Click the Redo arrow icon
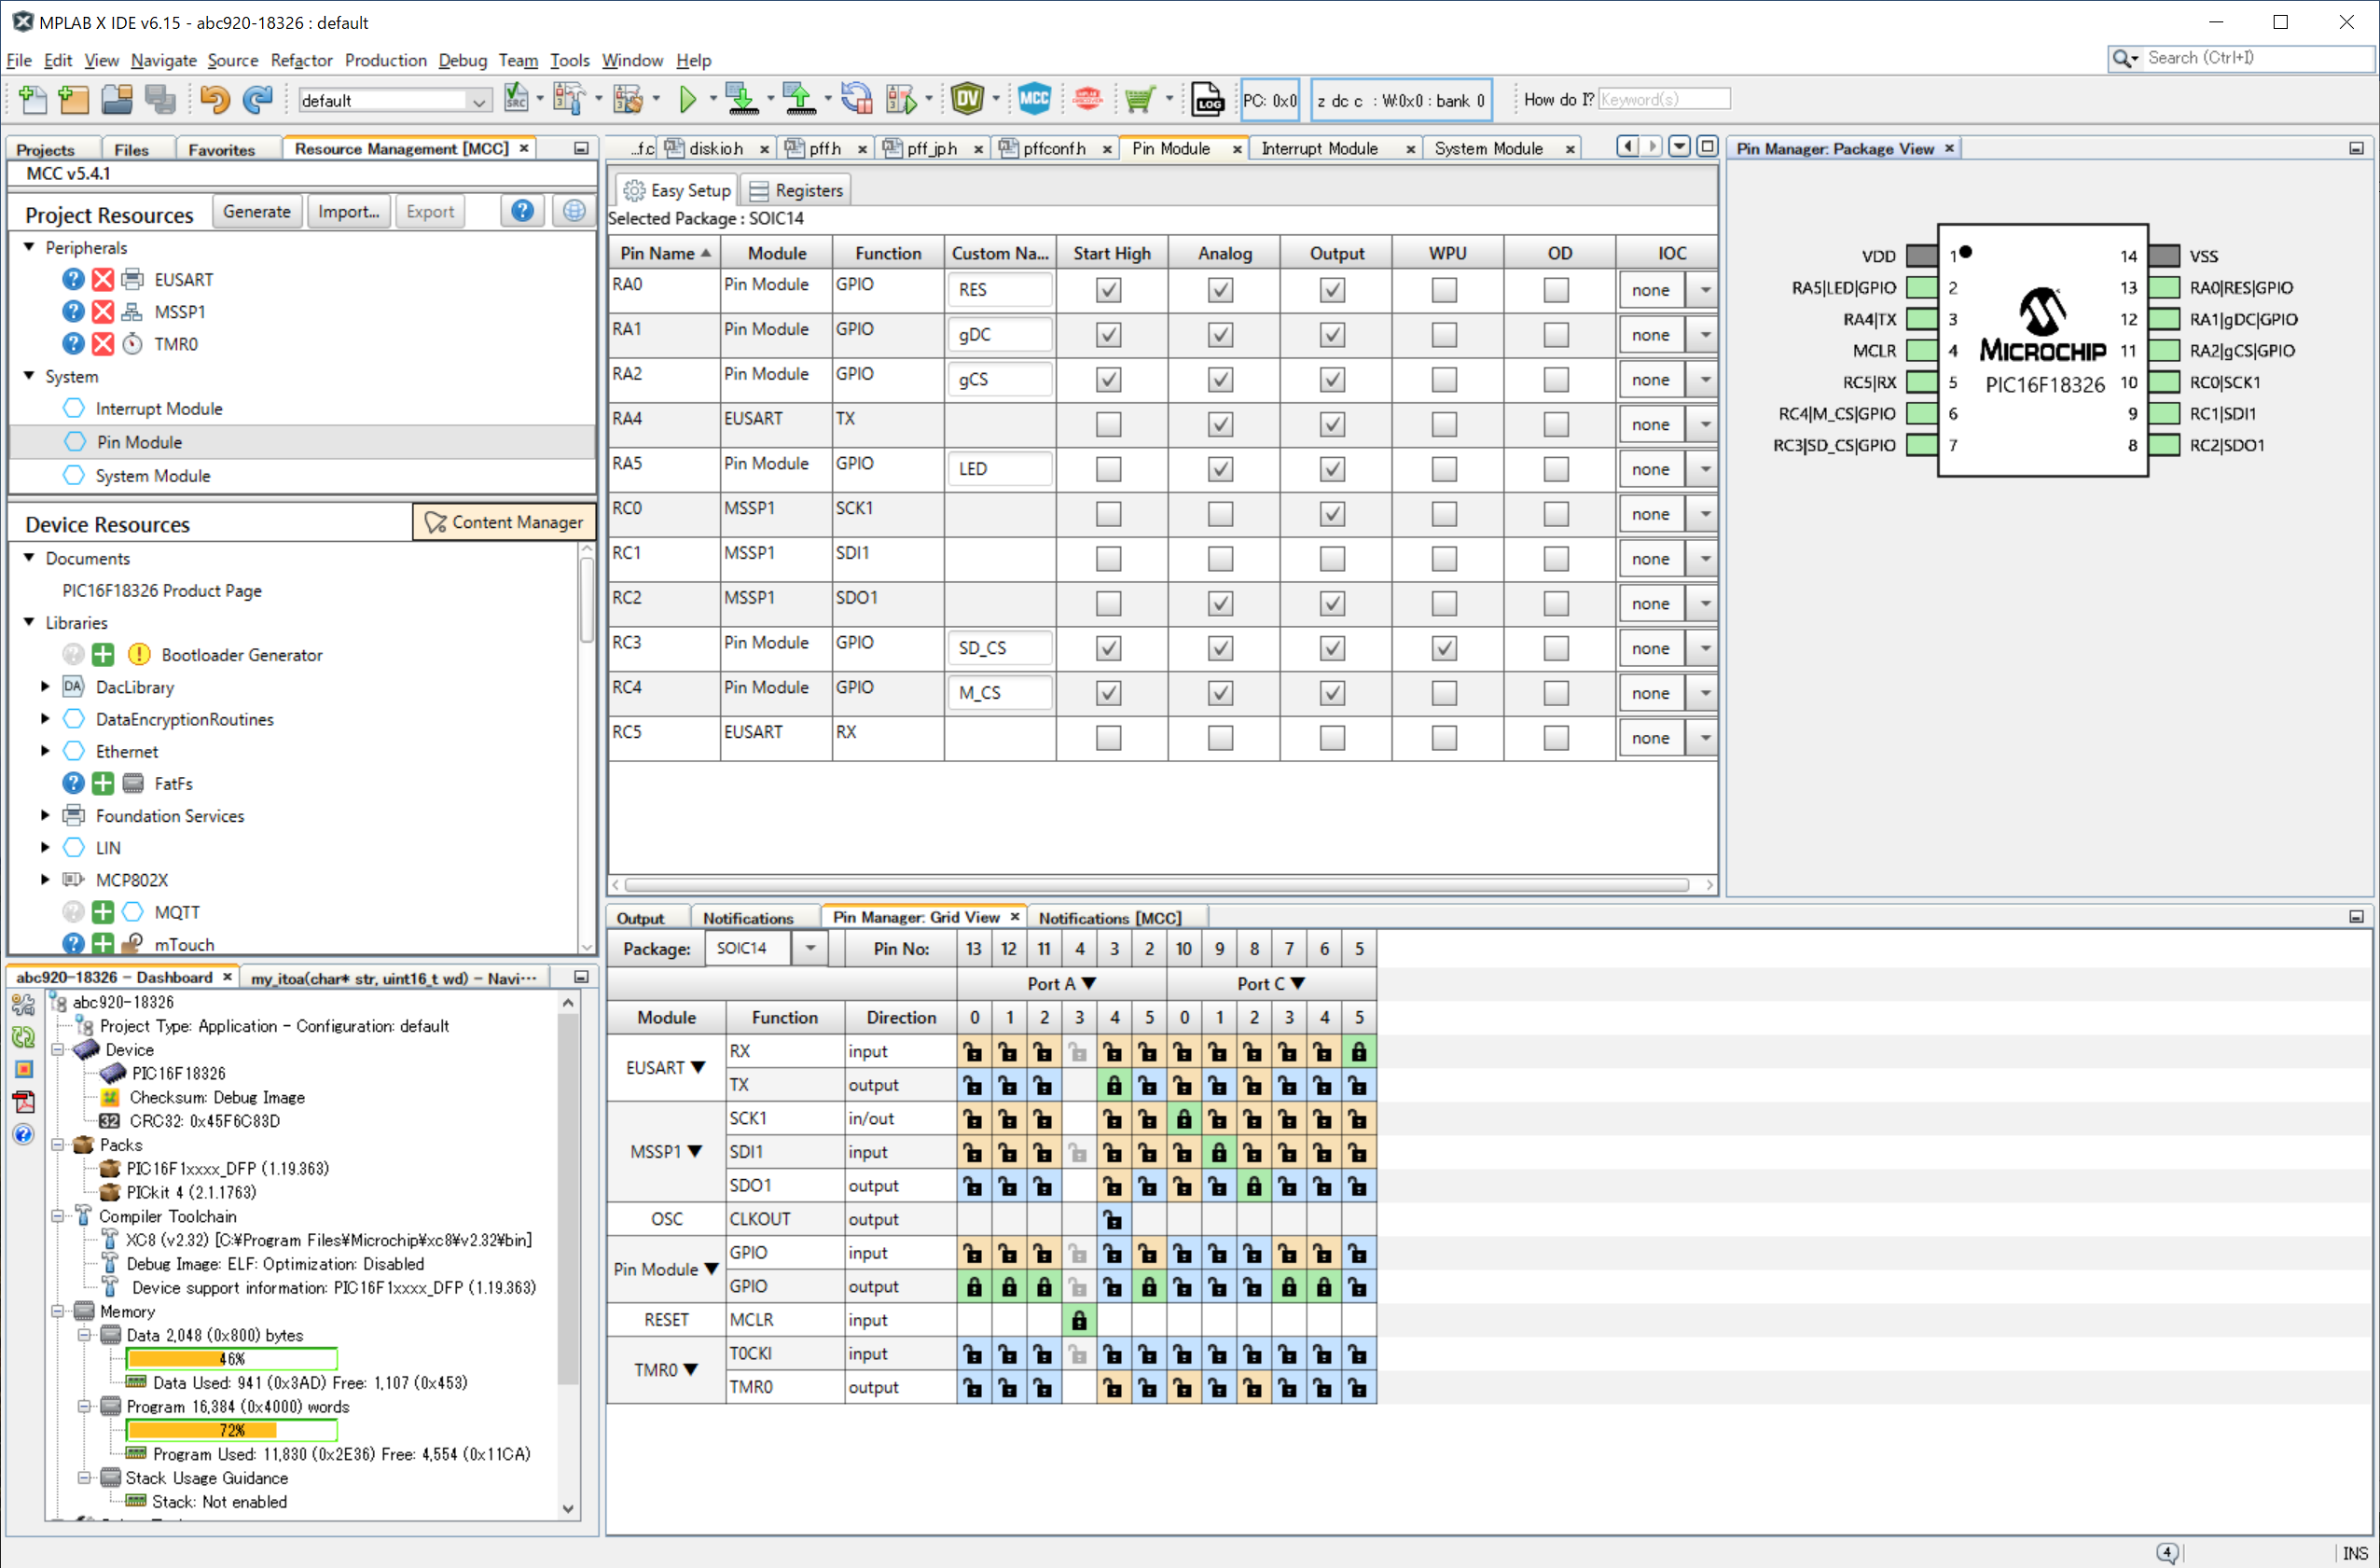The height and width of the screenshot is (1568, 2380). click(258, 99)
